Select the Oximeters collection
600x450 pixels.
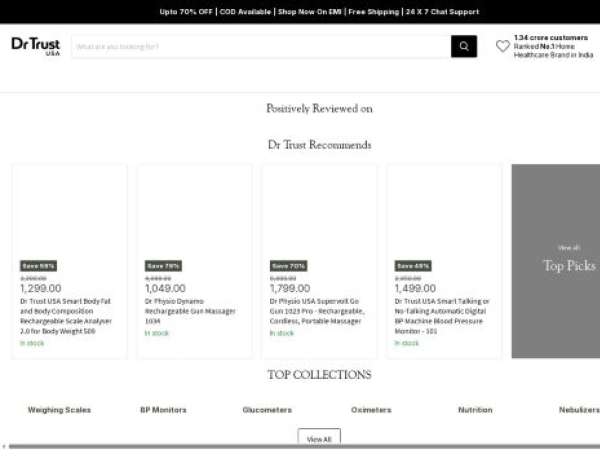click(371, 410)
